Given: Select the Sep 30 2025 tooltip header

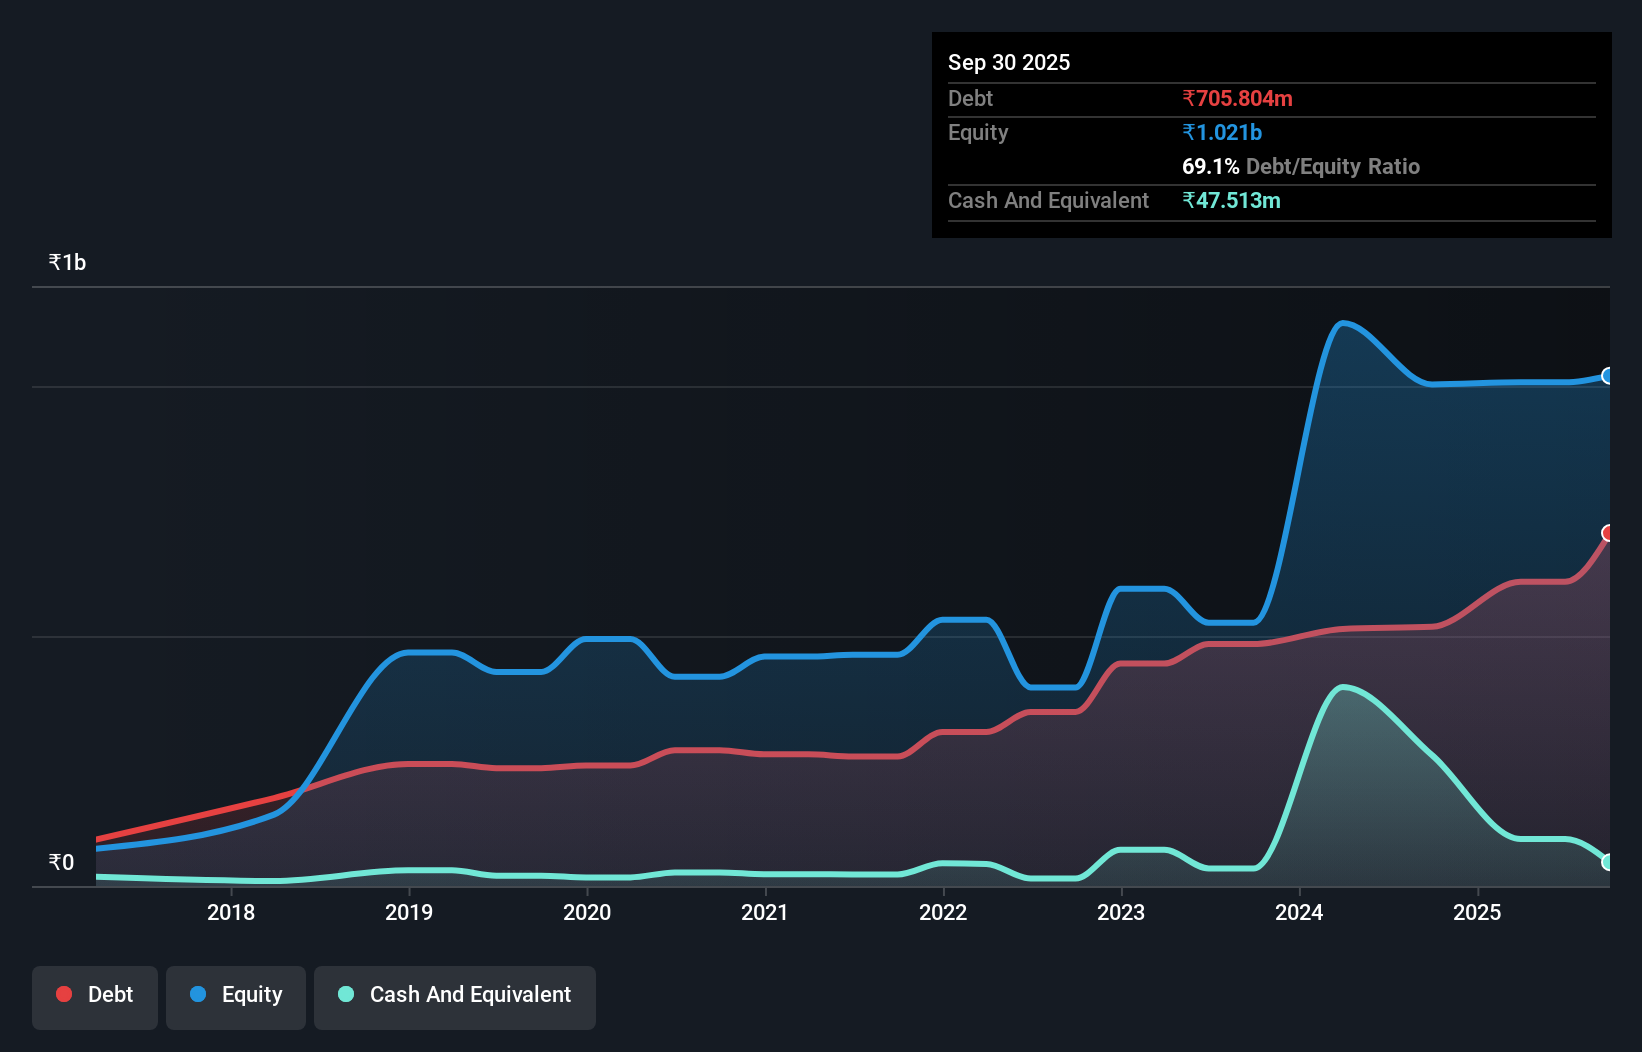Looking at the screenshot, I should (x=1009, y=62).
